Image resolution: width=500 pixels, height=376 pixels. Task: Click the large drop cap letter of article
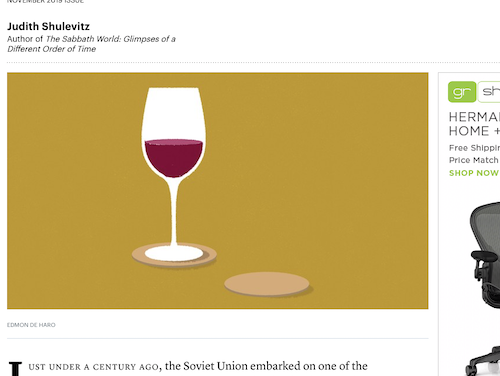coord(15,368)
